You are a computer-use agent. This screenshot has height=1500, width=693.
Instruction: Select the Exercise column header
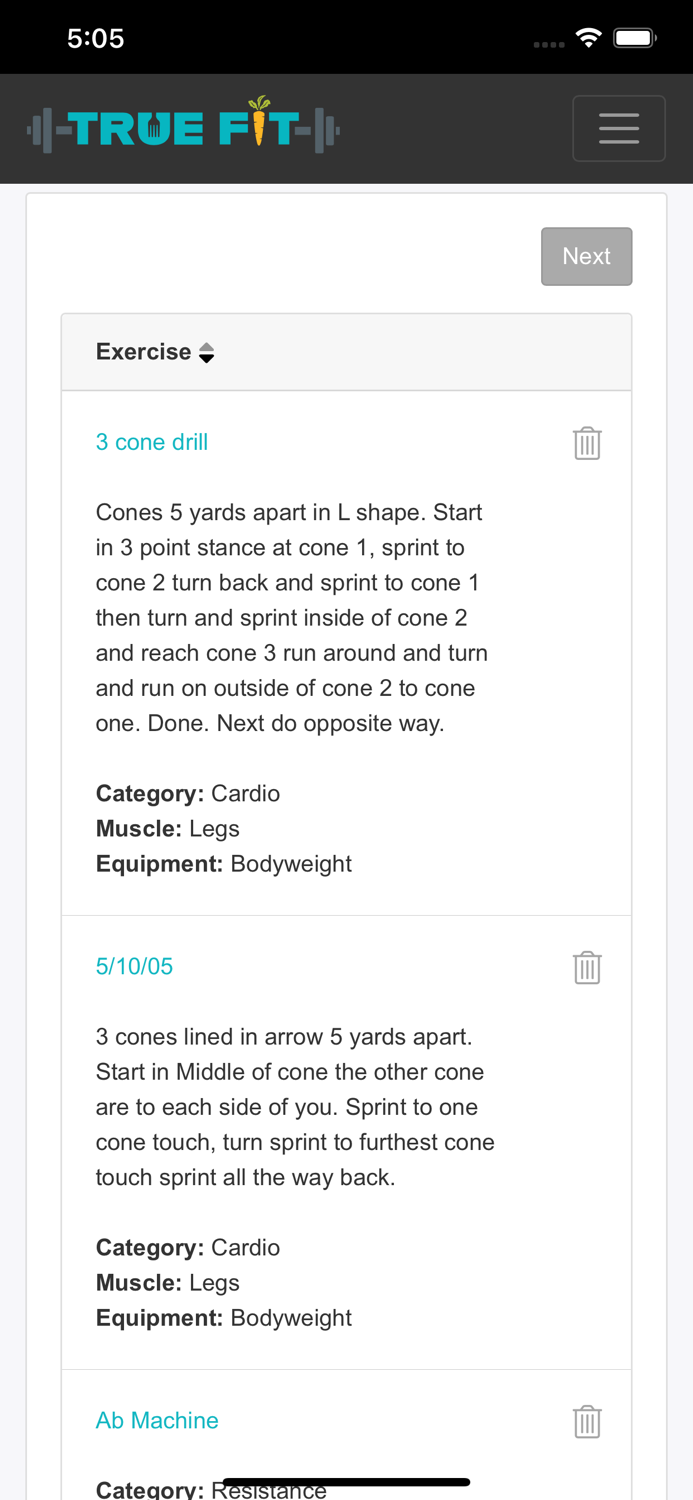144,352
